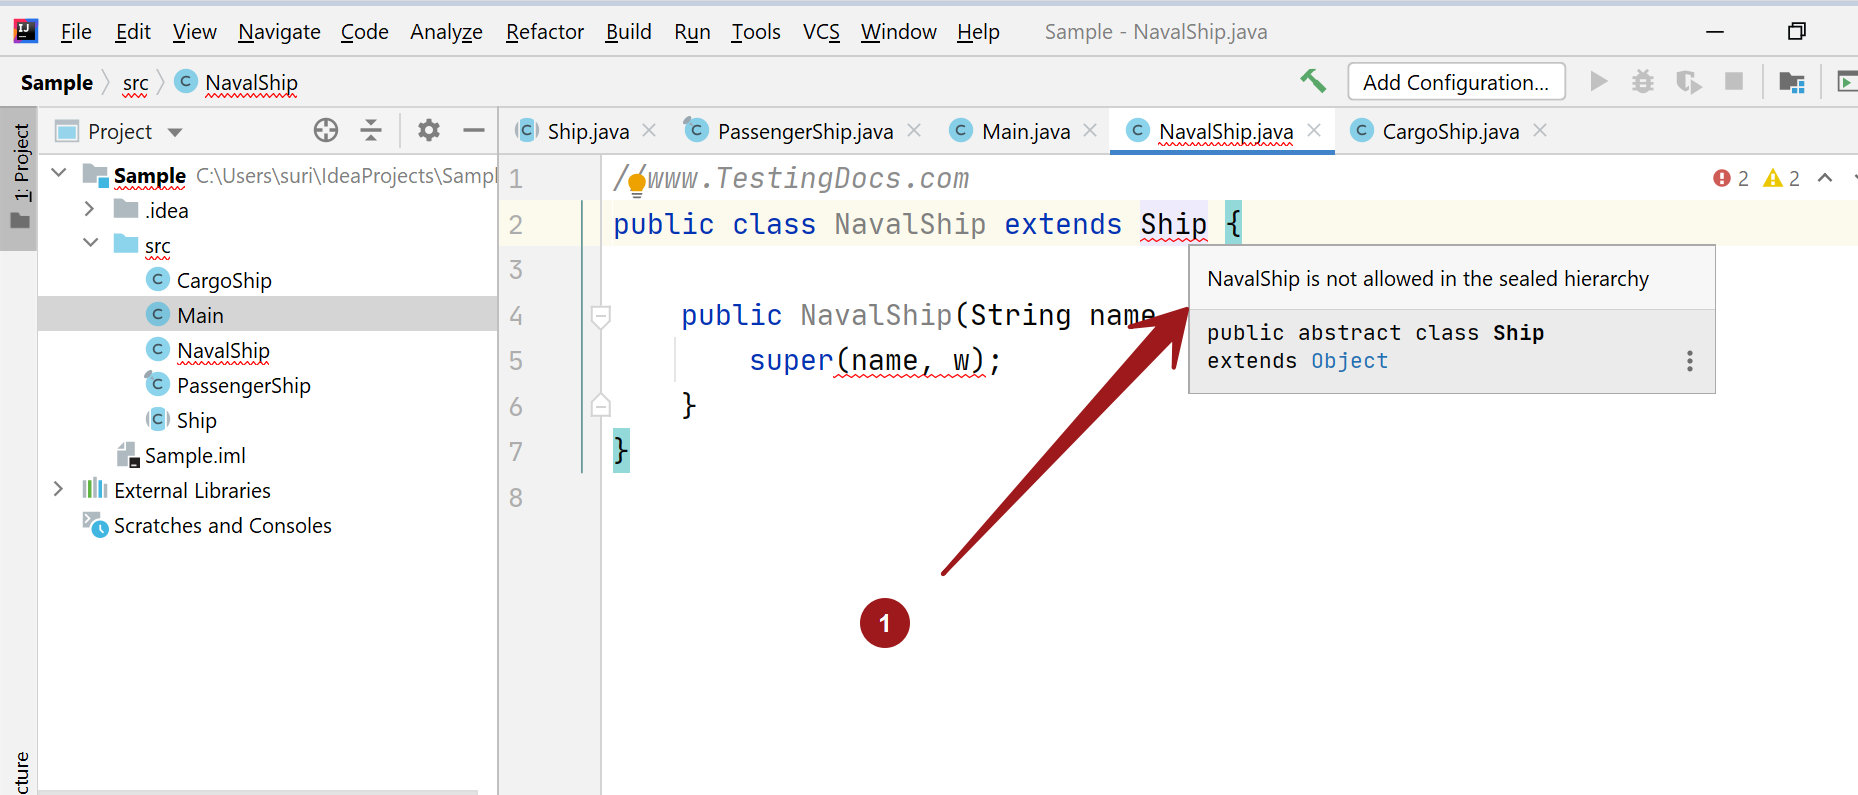Screen dimensions: 1858x795
Task: Select CargoShip class in project tree
Action: click(223, 281)
